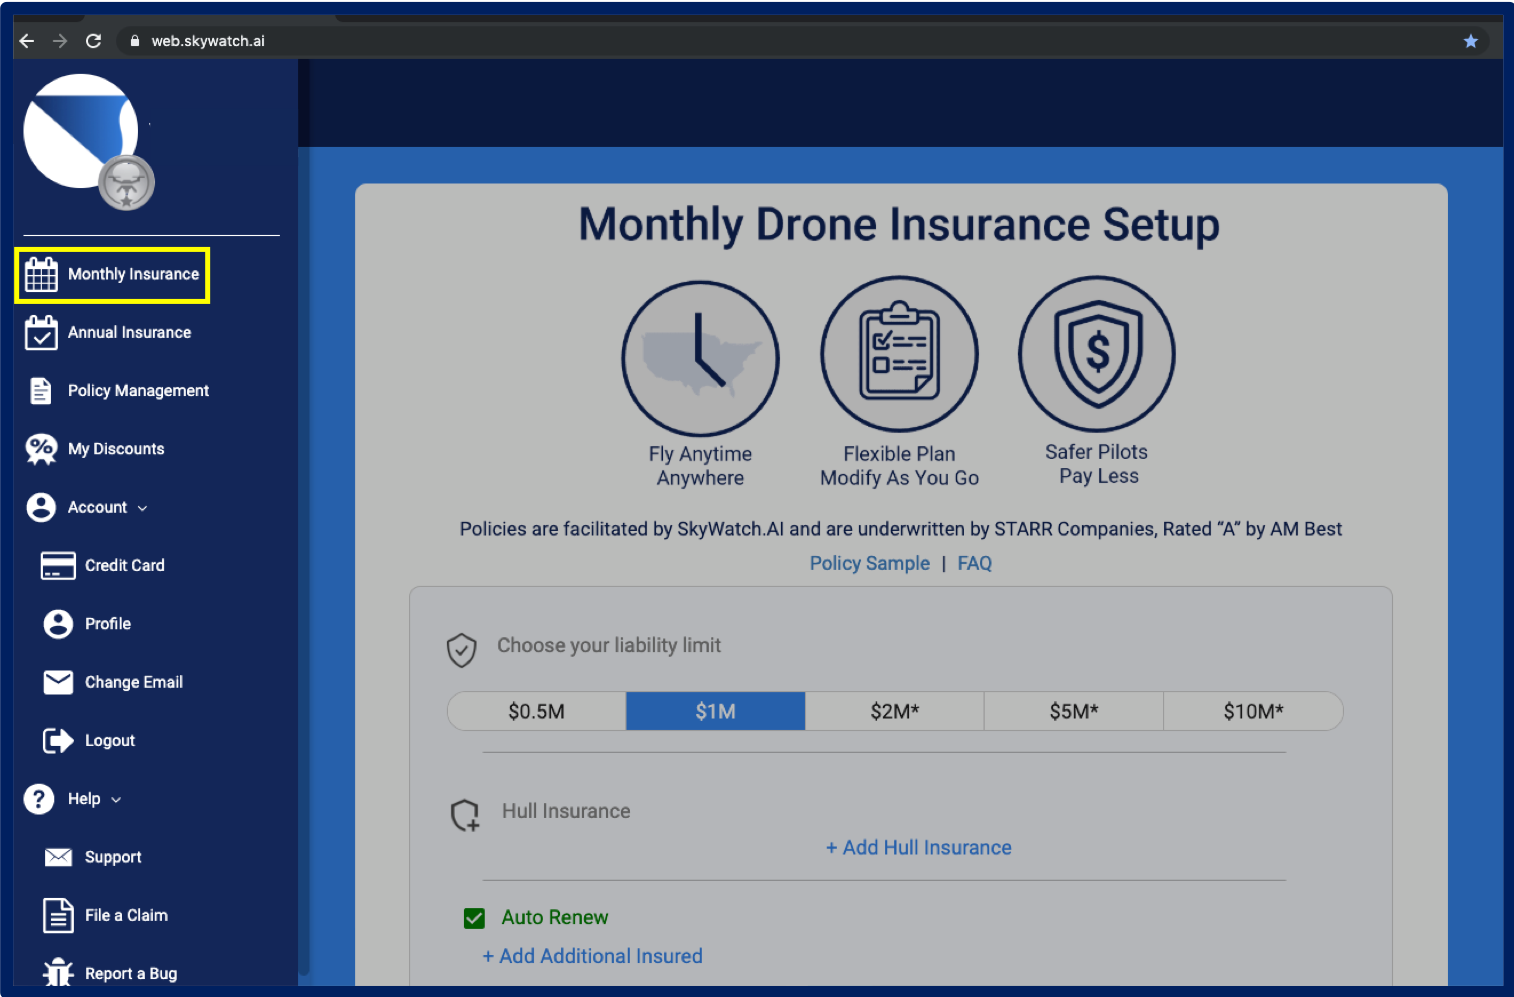Select Report a Bug label

[131, 974]
